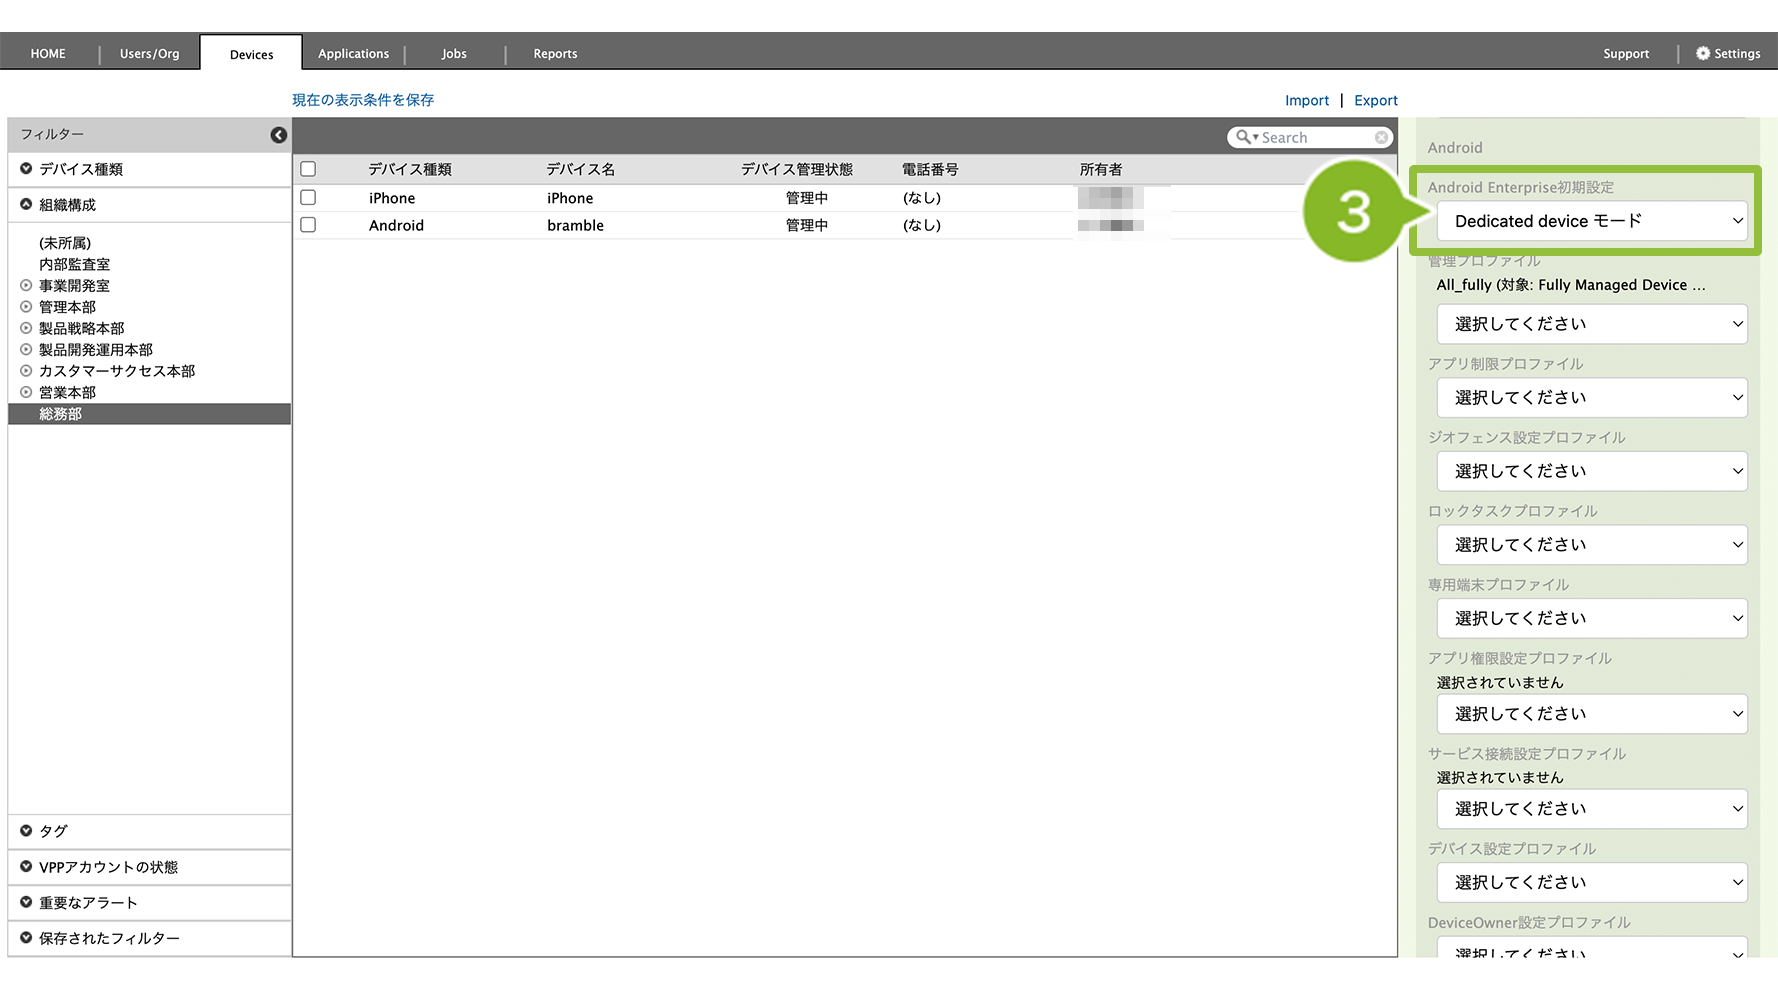Viewport: 1778px width, 1000px height.
Task: Open the Reports tab
Action: [555, 54]
